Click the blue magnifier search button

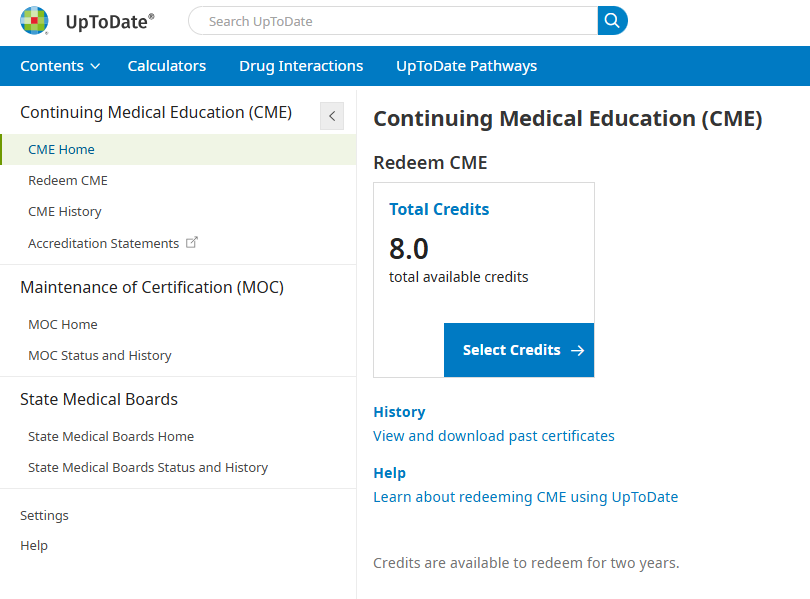(612, 21)
